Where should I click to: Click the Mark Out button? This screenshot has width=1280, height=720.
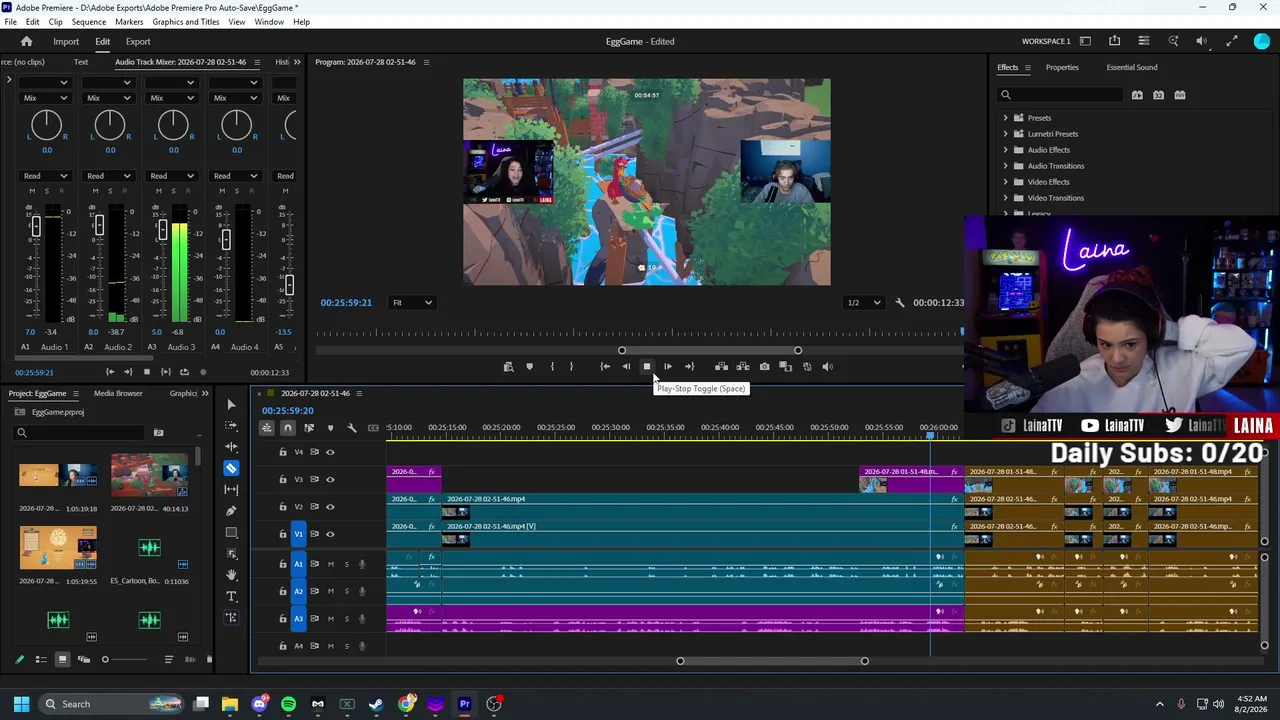pos(571,367)
